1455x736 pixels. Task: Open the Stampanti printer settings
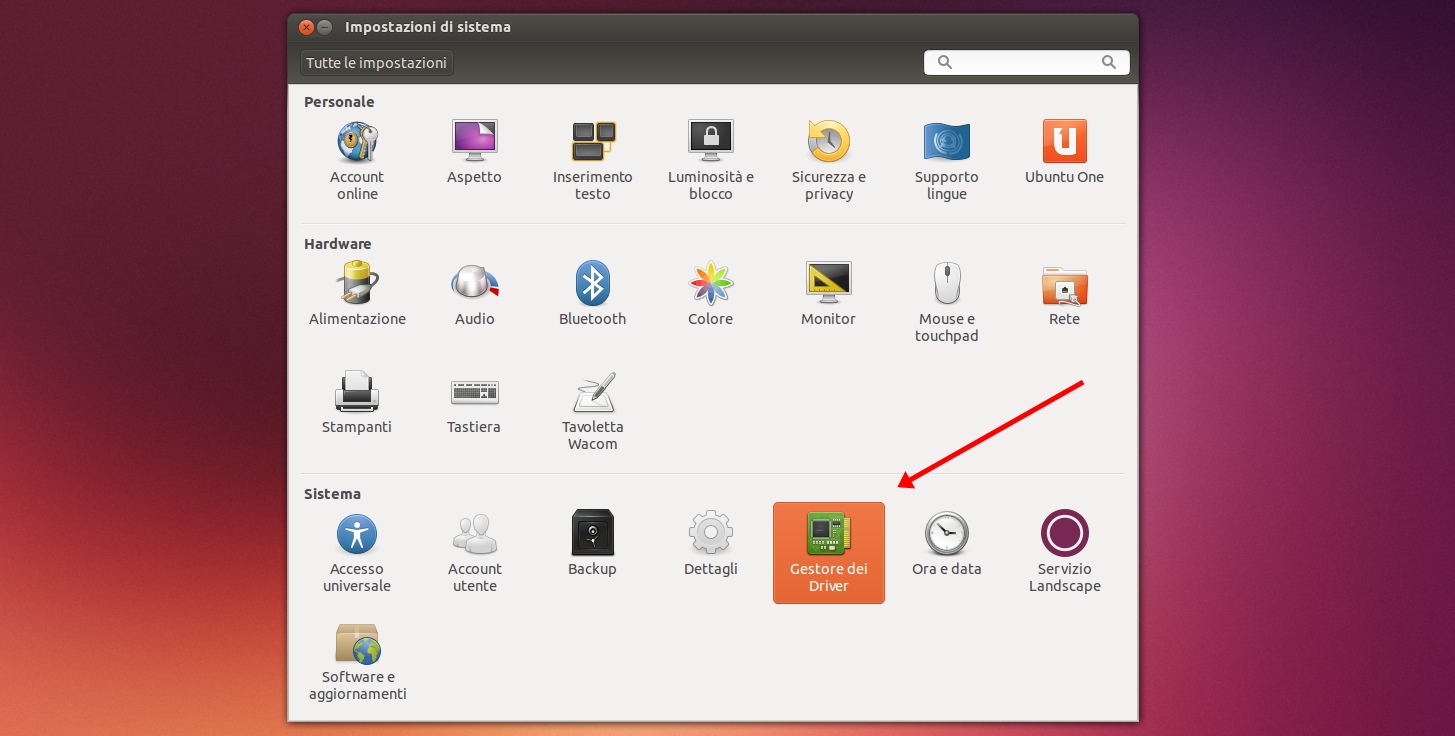[x=356, y=400]
